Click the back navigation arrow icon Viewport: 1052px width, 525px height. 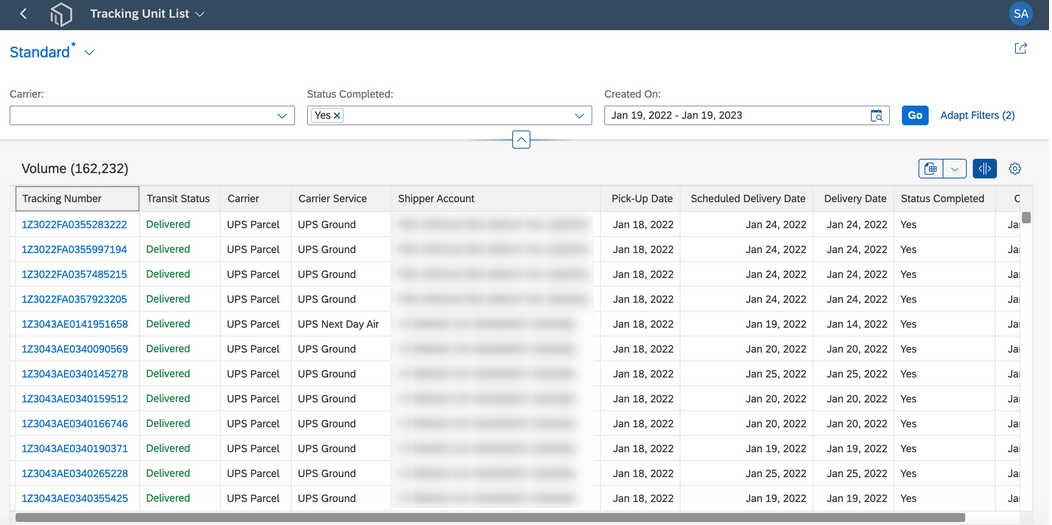pos(23,14)
